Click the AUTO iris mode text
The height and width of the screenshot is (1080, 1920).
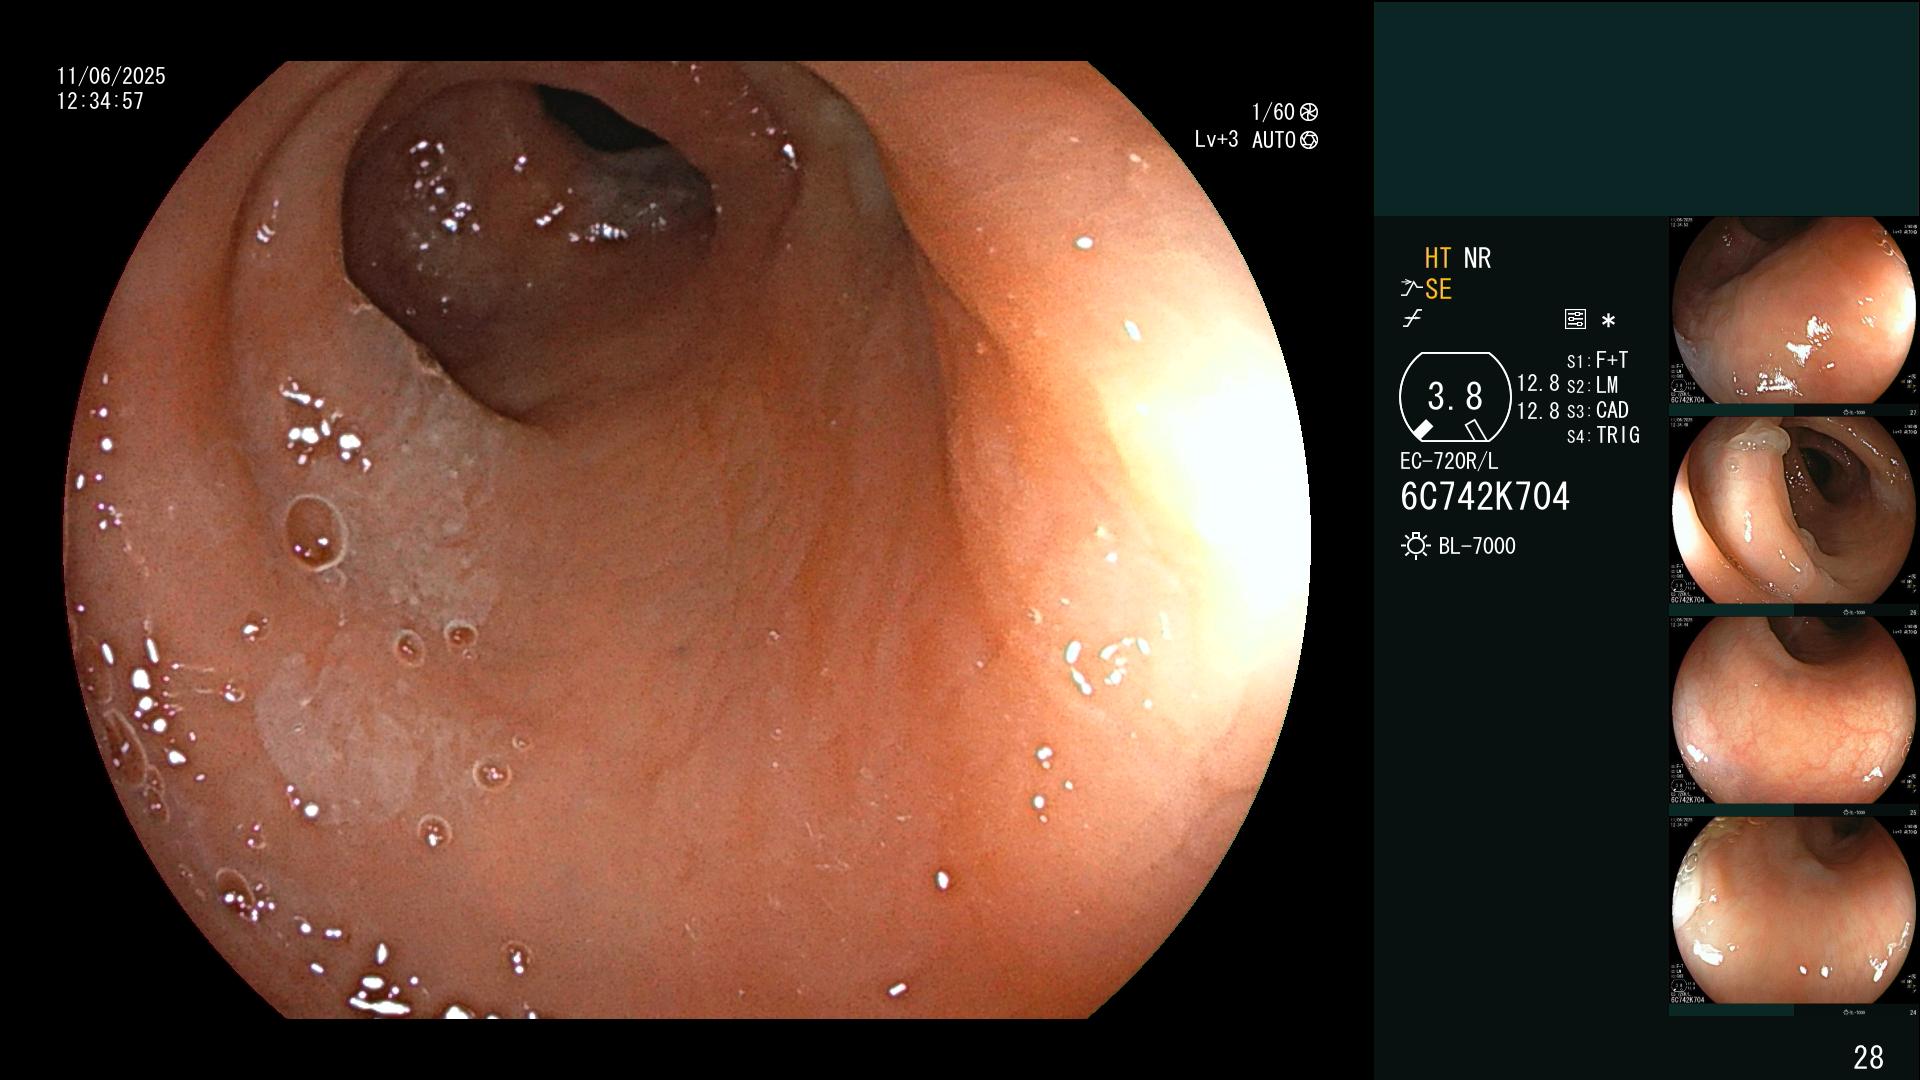point(1273,140)
